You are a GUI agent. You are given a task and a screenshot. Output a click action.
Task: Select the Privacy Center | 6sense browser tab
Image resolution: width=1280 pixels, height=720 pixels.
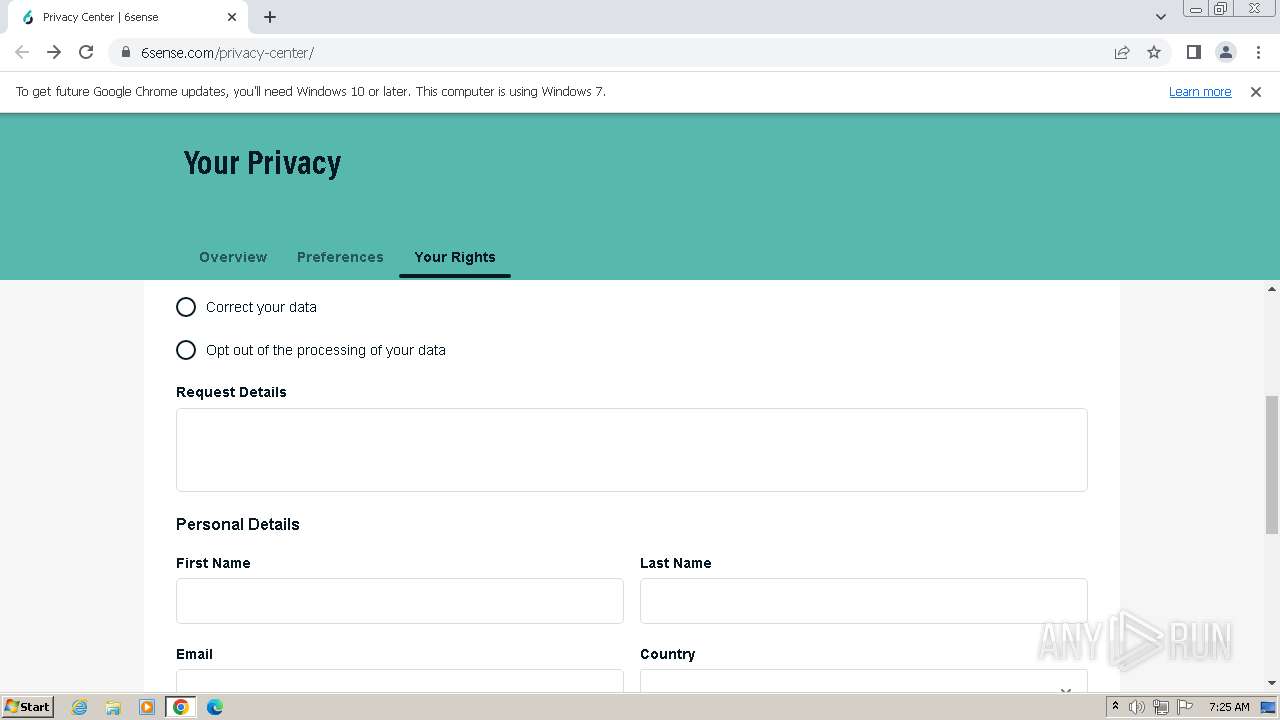click(126, 17)
